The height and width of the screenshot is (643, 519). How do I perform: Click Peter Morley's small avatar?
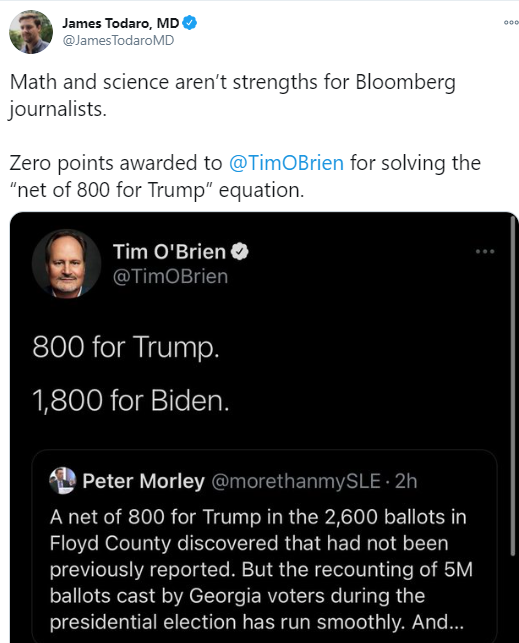tap(63, 480)
